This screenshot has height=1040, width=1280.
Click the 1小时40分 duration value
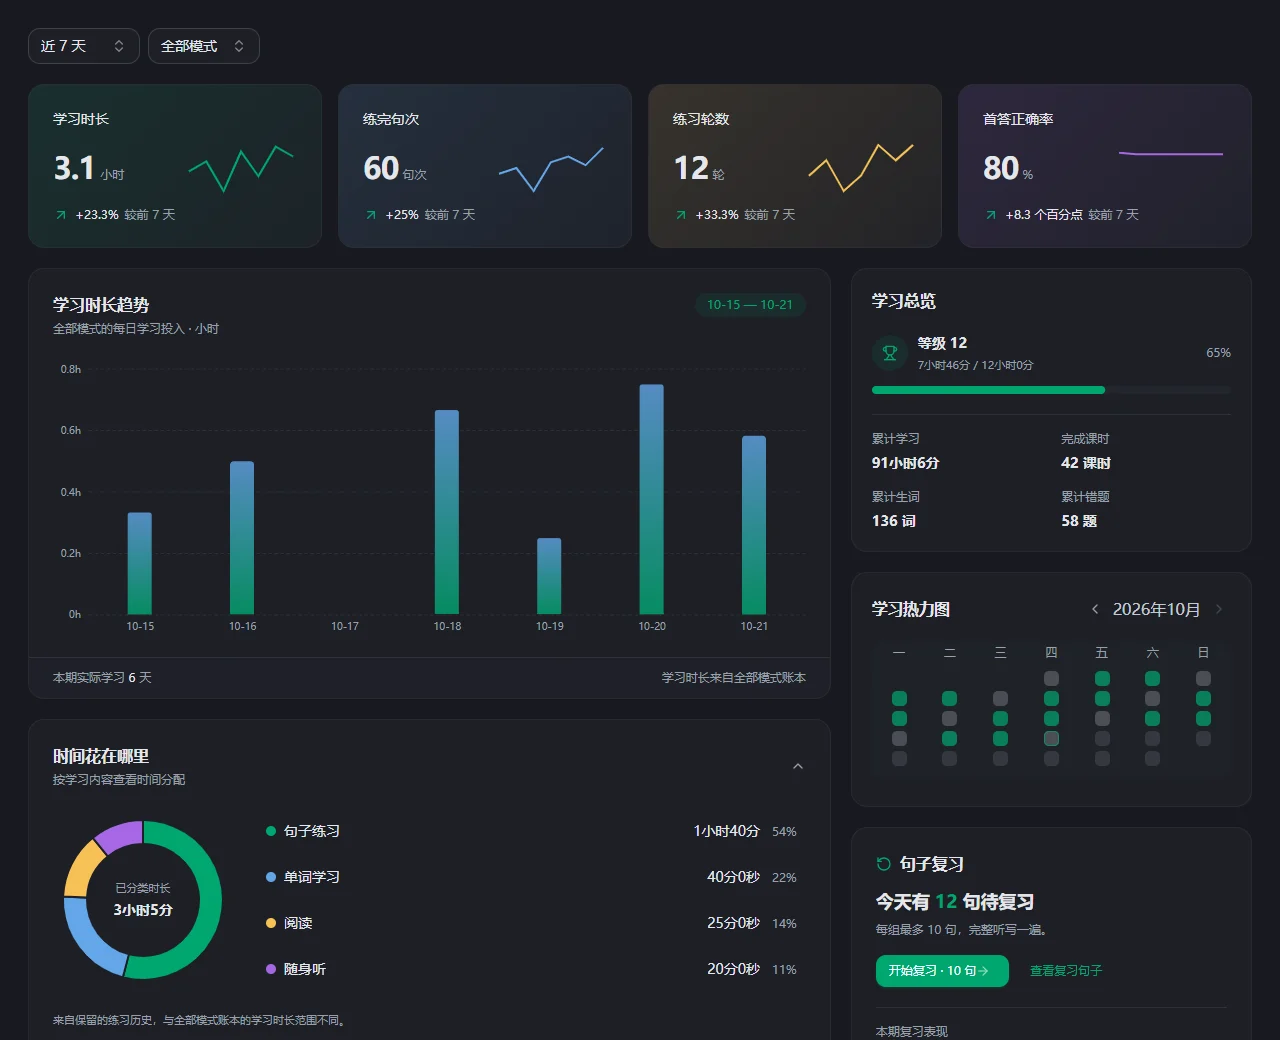[727, 831]
